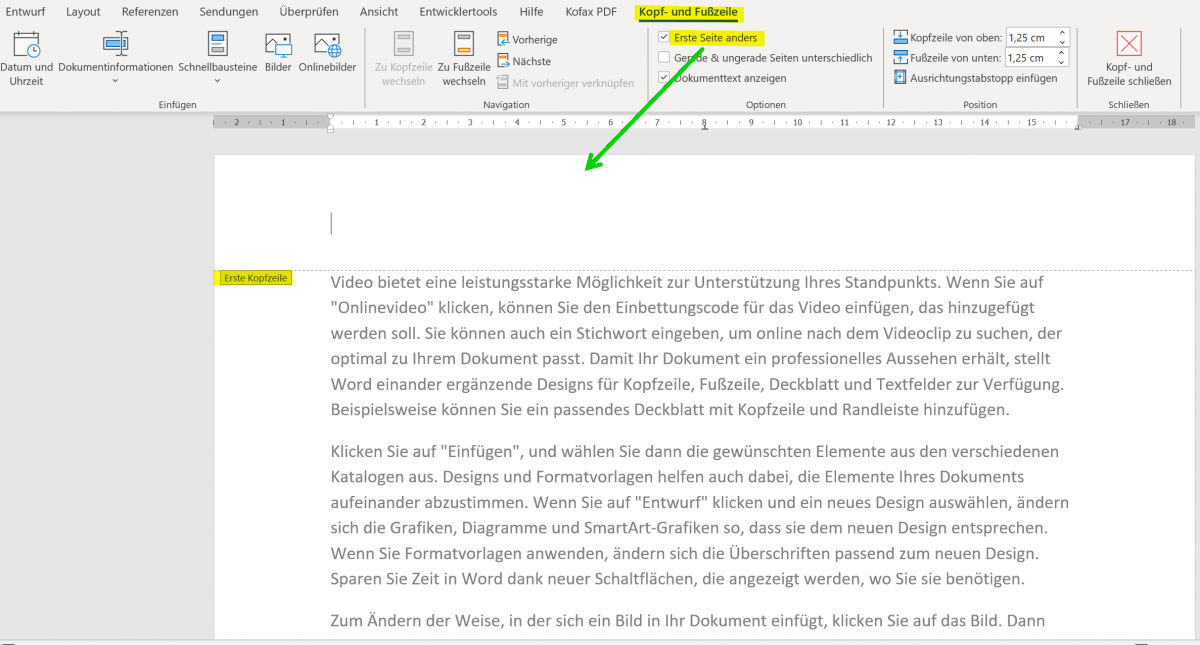The width and height of the screenshot is (1200, 645).
Task: Open Schnellbausteine gallery
Action: [x=217, y=58]
